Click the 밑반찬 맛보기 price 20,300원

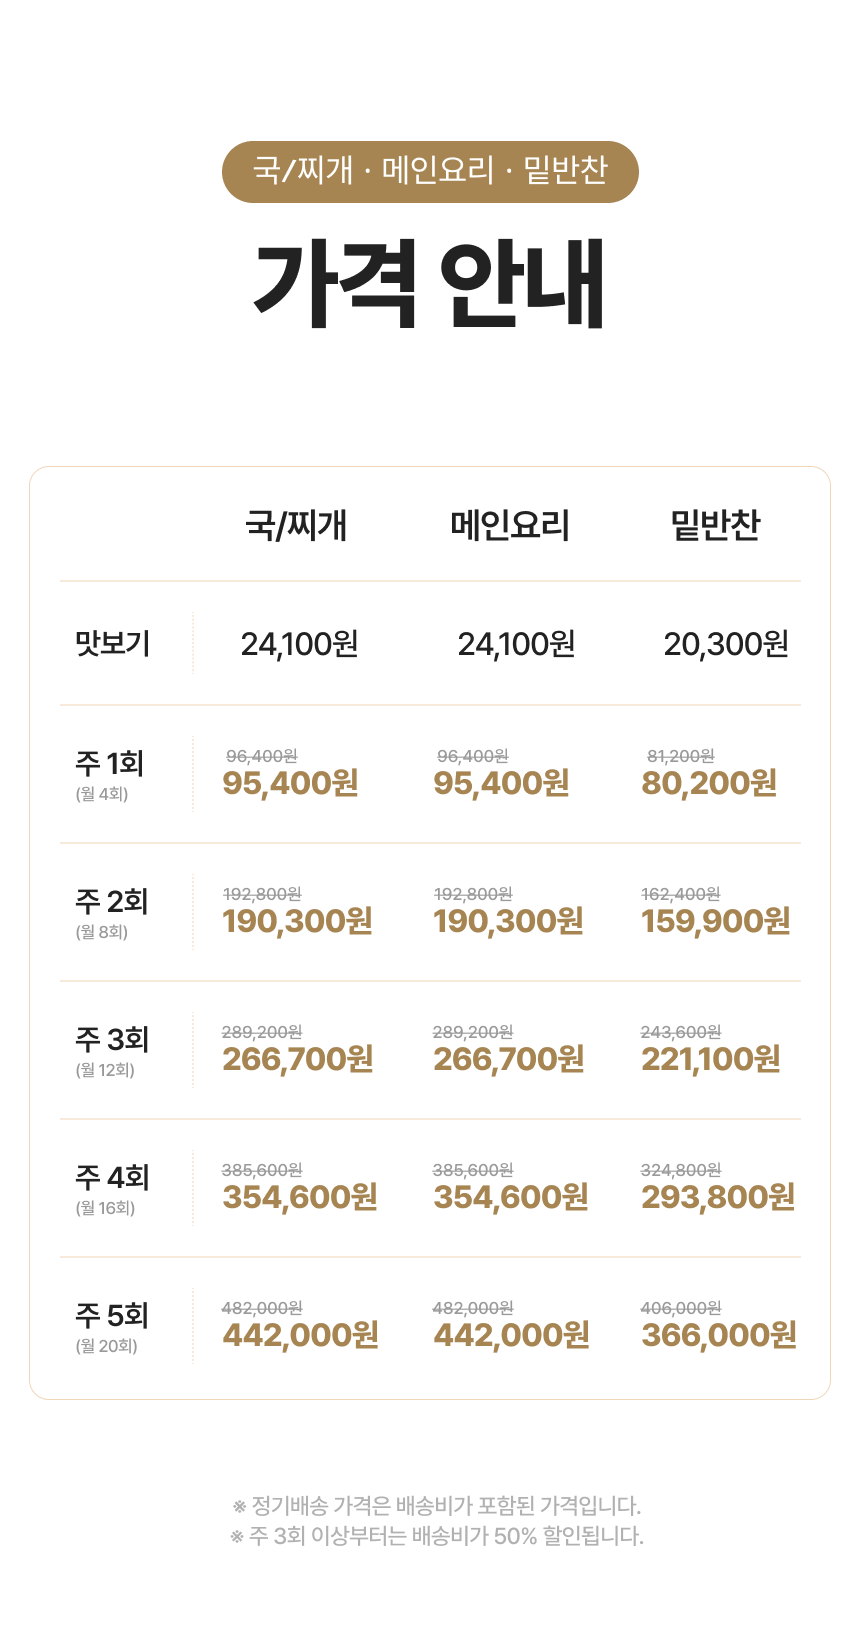(x=726, y=644)
